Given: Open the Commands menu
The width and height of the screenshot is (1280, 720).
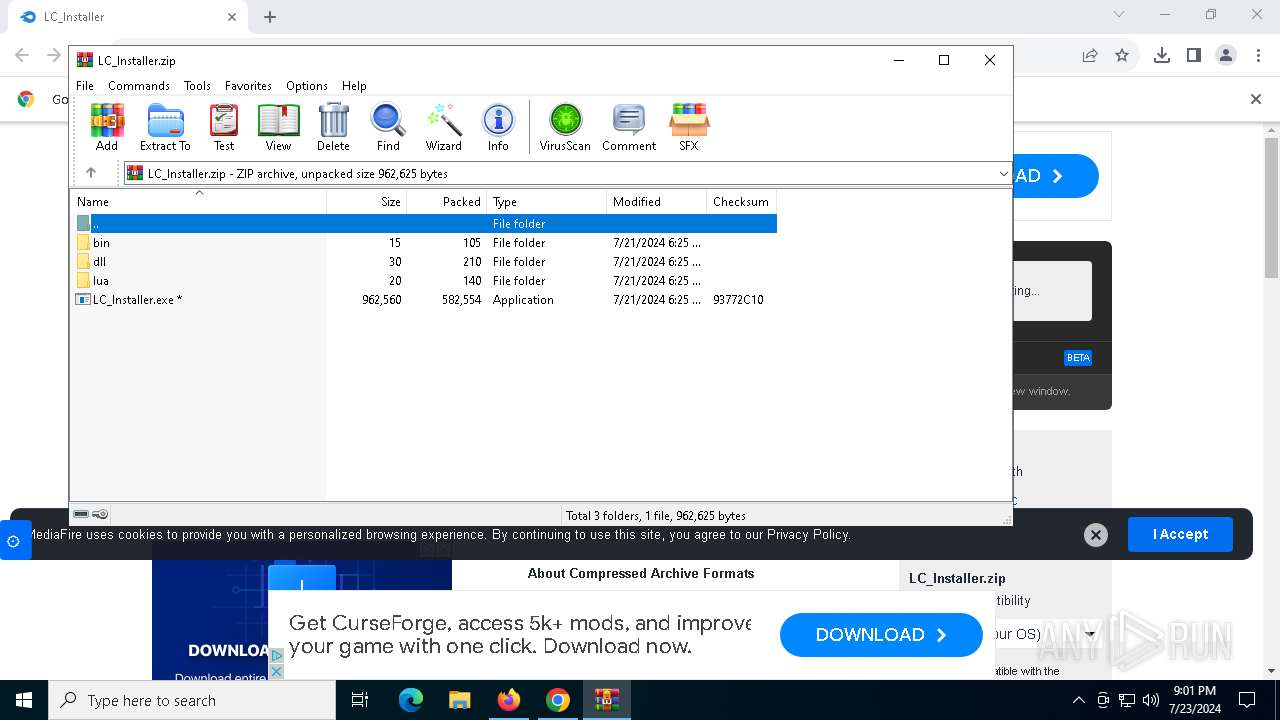Looking at the screenshot, I should pyautogui.click(x=139, y=86).
